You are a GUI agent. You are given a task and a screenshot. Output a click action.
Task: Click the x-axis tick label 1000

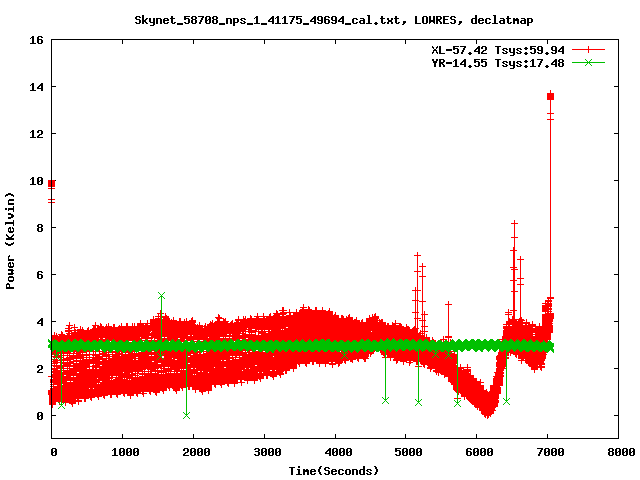pos(125,452)
